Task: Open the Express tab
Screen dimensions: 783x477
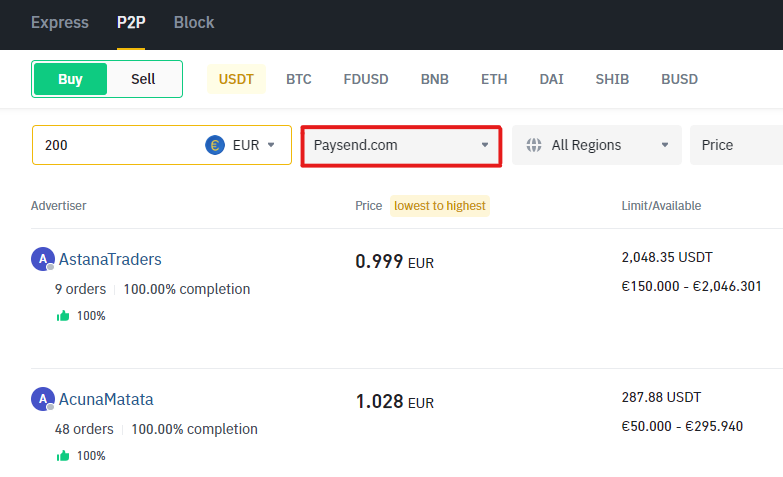Action: [59, 22]
